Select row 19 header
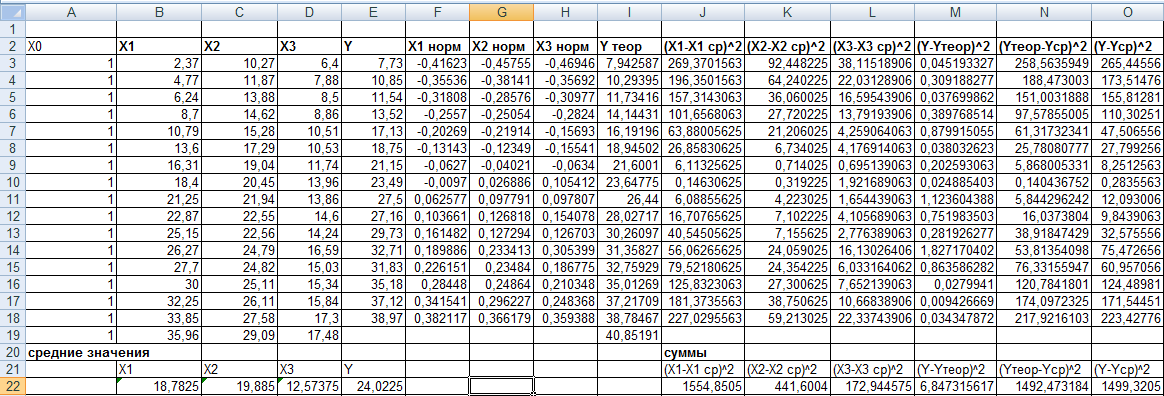 (13, 335)
